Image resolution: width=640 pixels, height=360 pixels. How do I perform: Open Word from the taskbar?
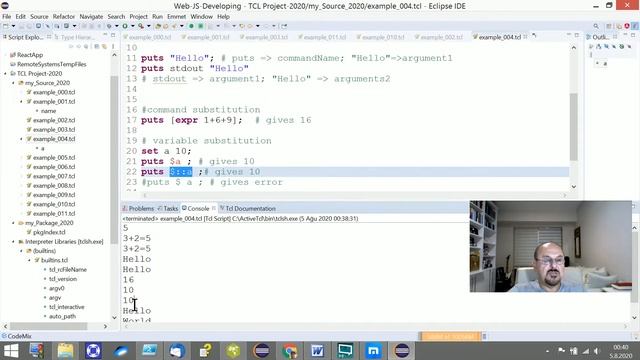pyautogui.click(x=318, y=351)
